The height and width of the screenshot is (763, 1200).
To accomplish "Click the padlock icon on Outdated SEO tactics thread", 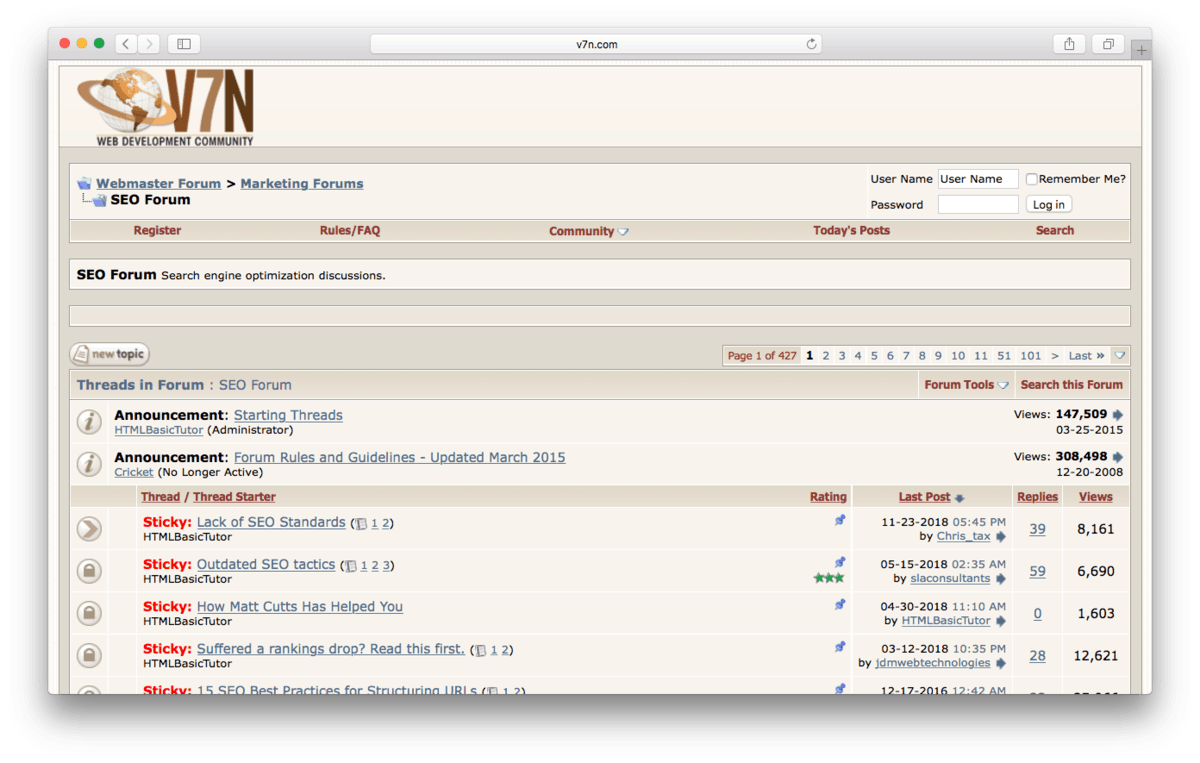I will coord(89,570).
